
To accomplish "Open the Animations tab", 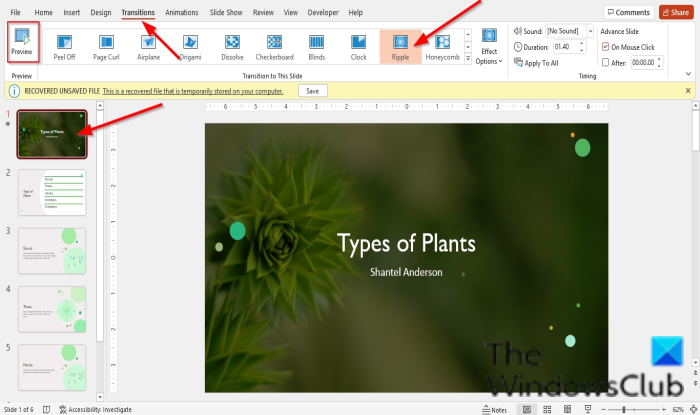I will click(182, 12).
